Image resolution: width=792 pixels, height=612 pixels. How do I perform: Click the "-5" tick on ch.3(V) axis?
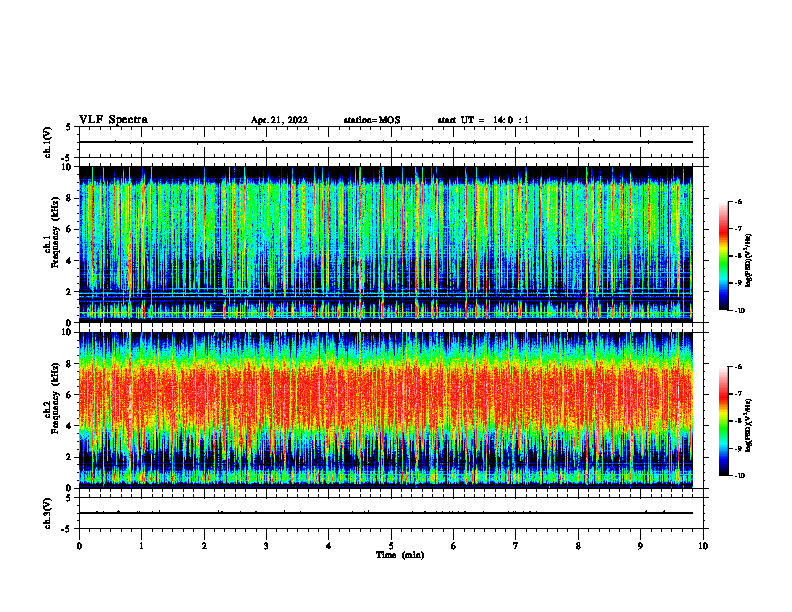[x=68, y=529]
